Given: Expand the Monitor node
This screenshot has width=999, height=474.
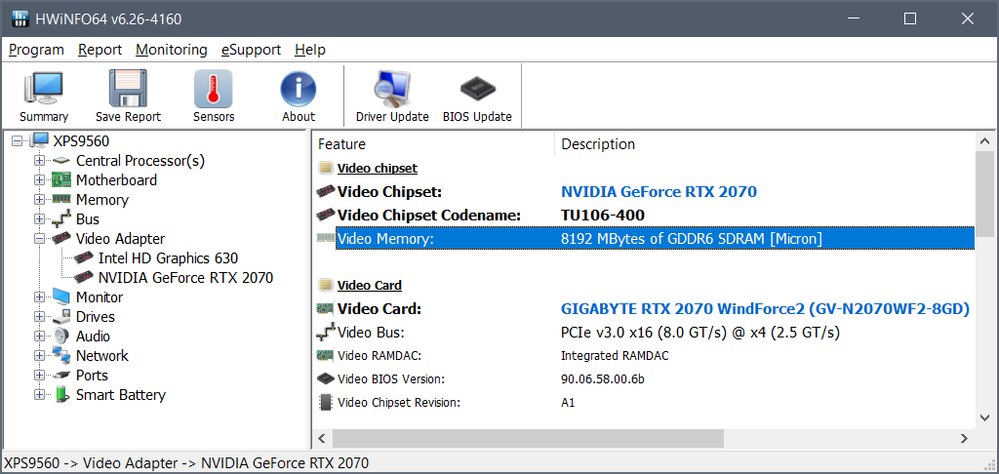Looking at the screenshot, I should click(x=40, y=298).
